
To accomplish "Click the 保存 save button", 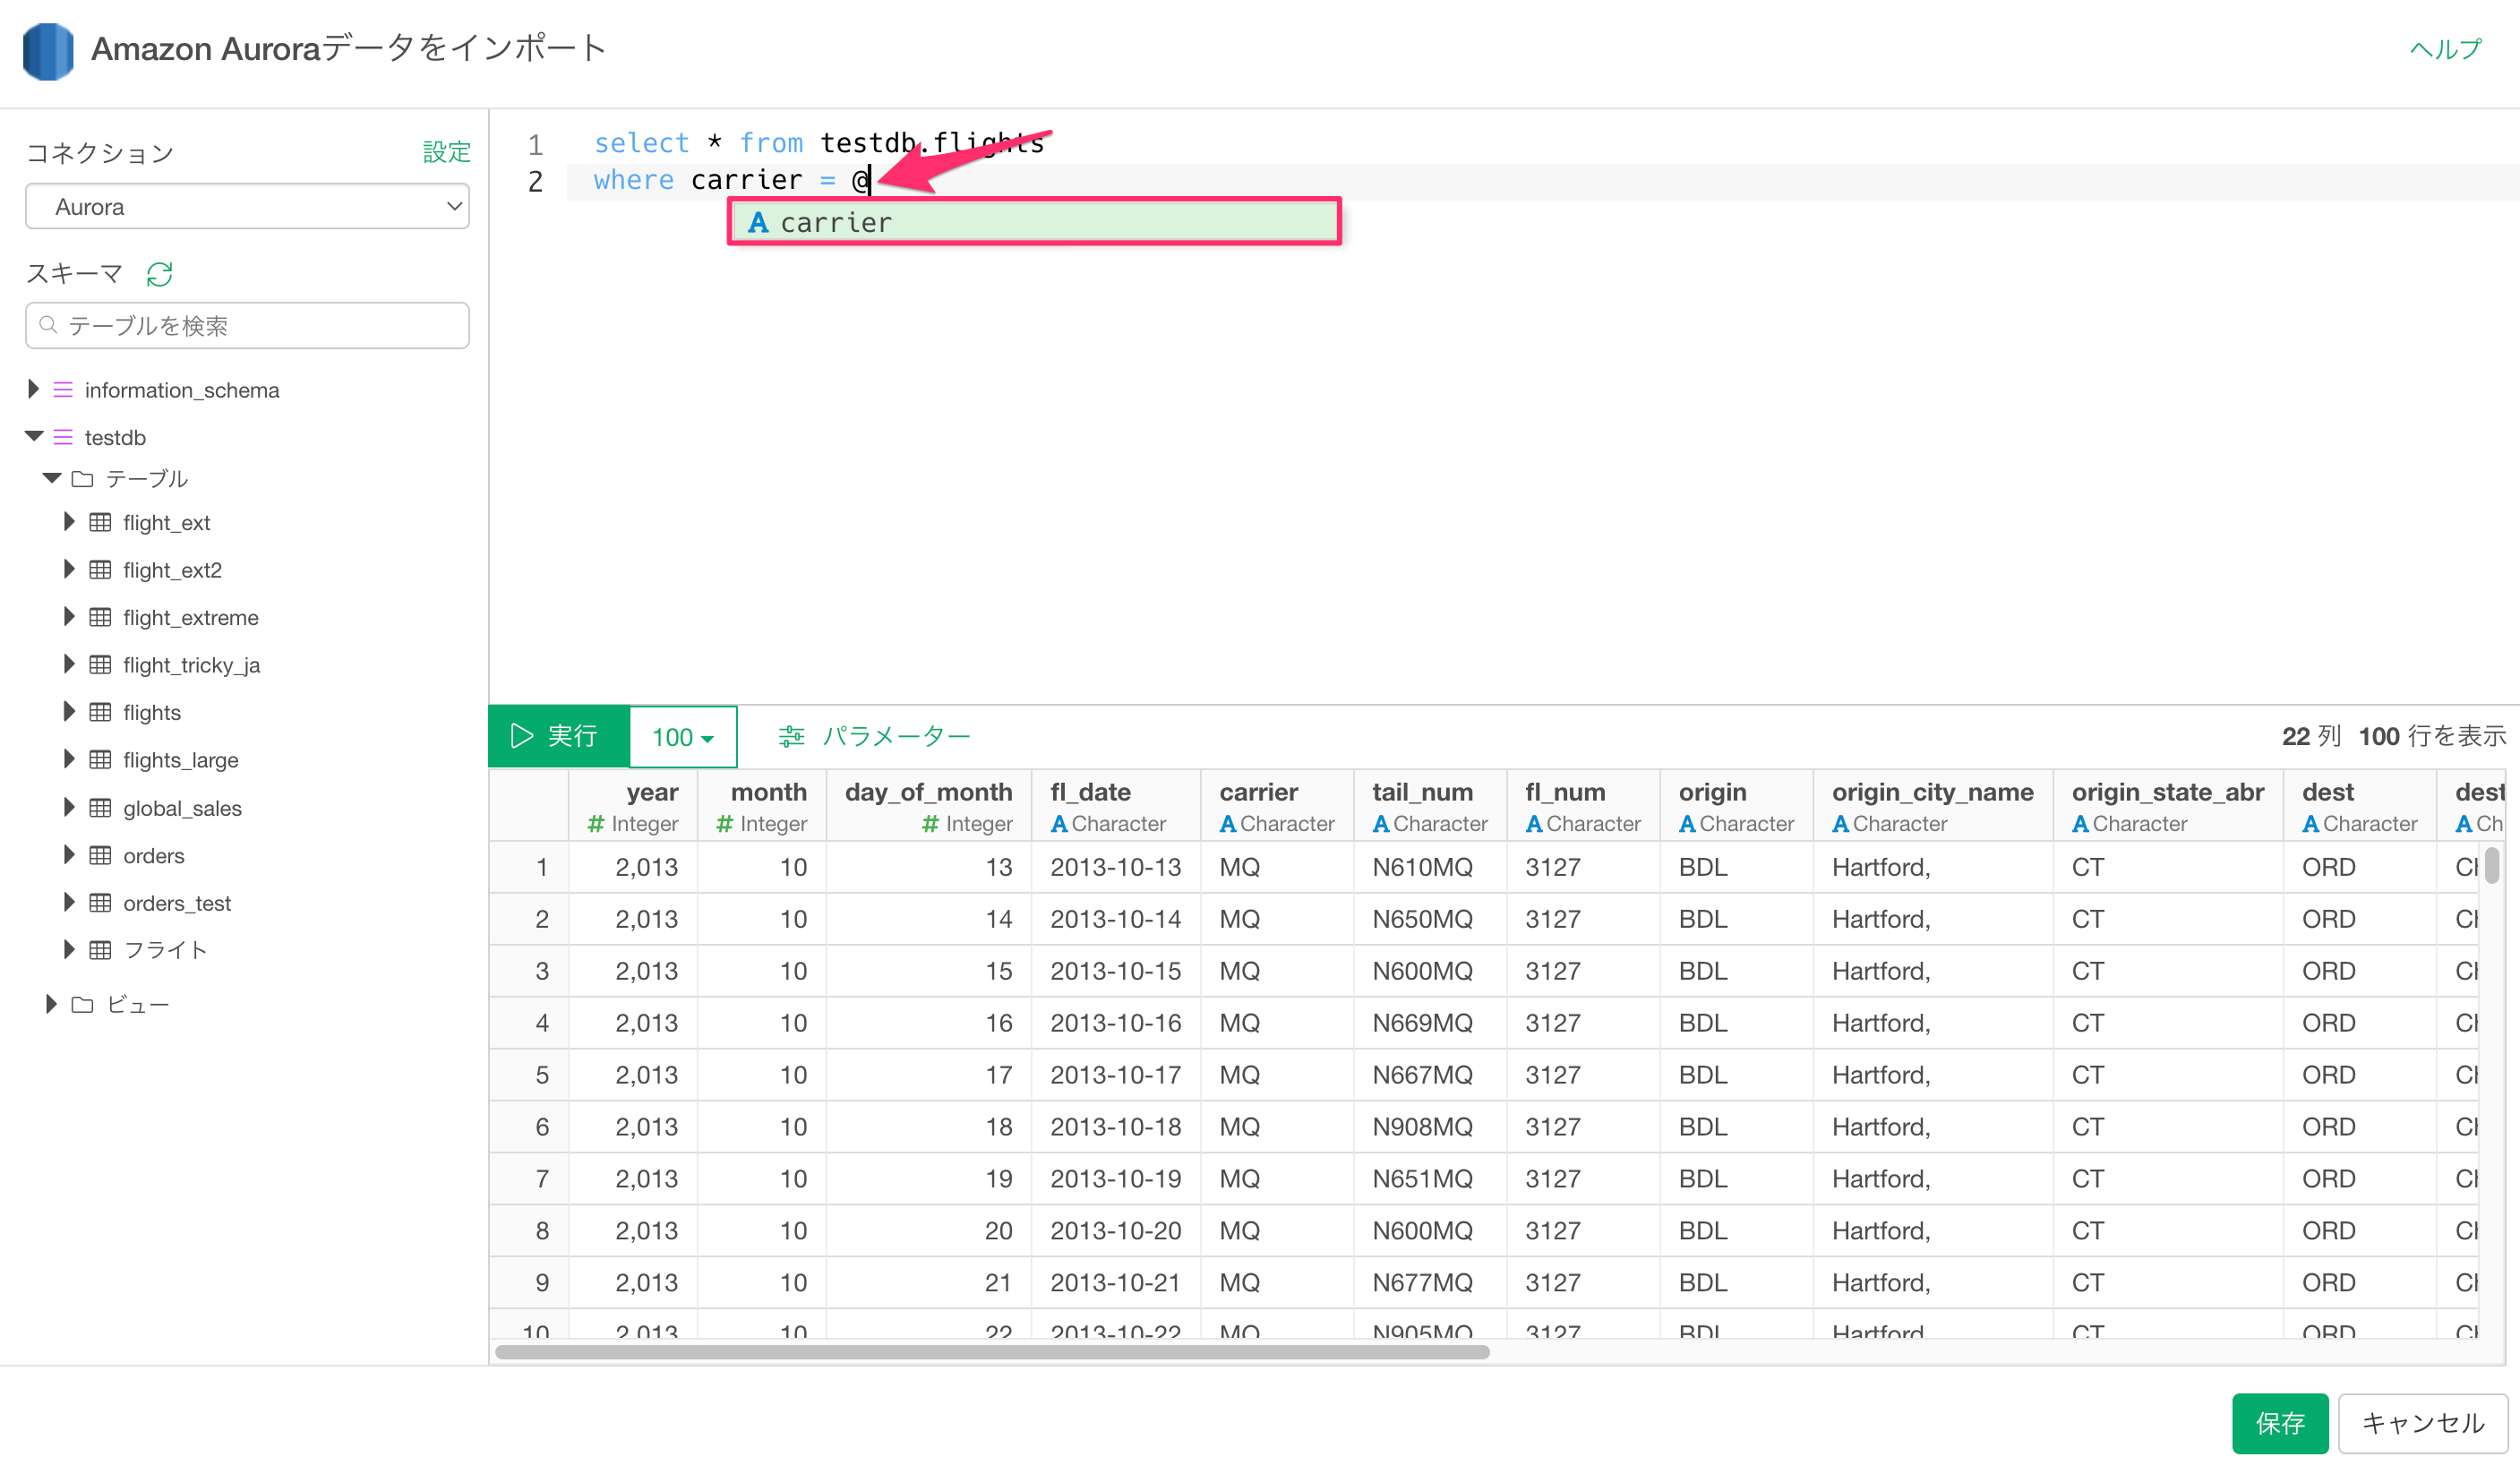I will pyautogui.click(x=2279, y=1422).
